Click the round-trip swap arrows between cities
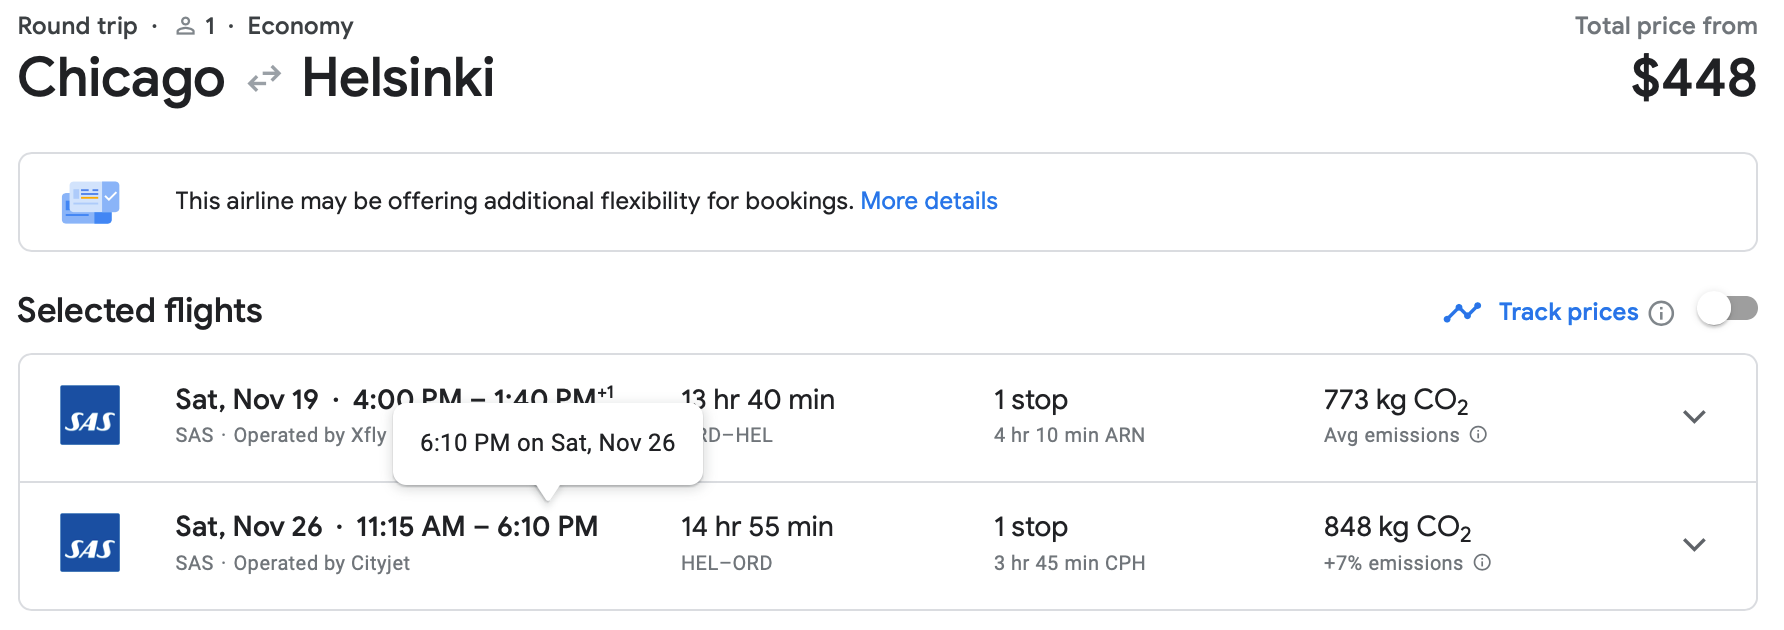 [264, 78]
